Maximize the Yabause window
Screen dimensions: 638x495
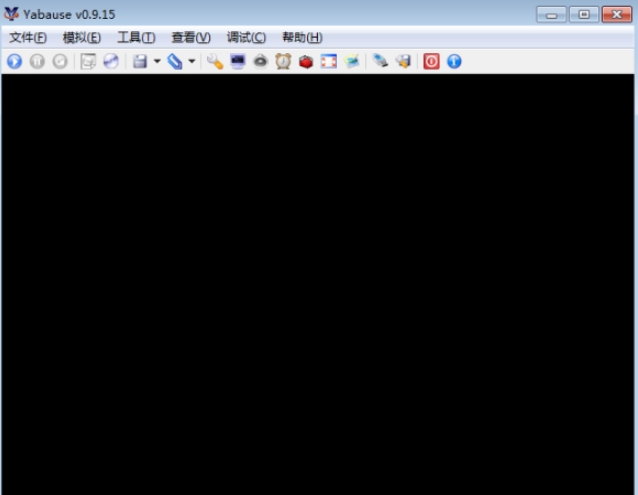[x=584, y=15]
